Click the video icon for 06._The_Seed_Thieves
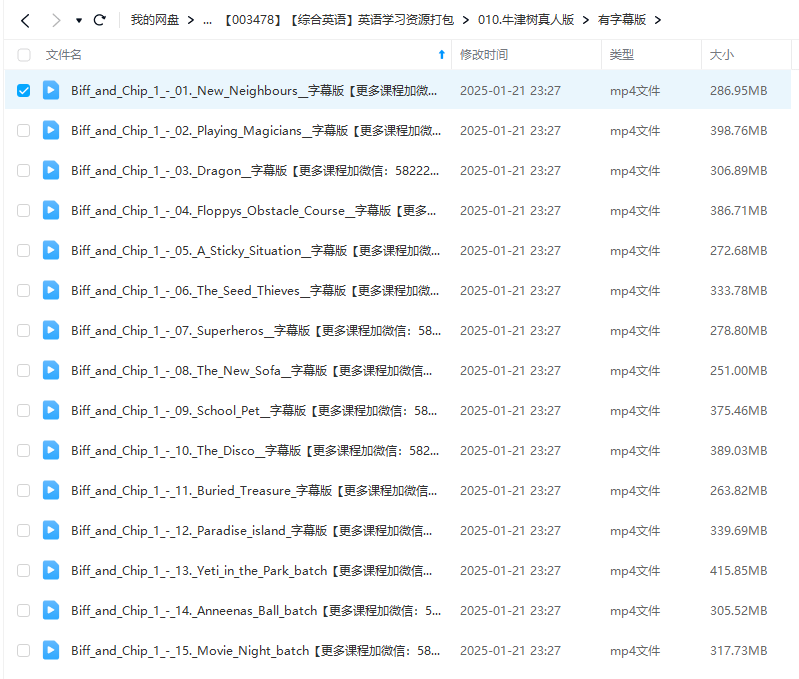The image size is (799, 679). coord(50,290)
